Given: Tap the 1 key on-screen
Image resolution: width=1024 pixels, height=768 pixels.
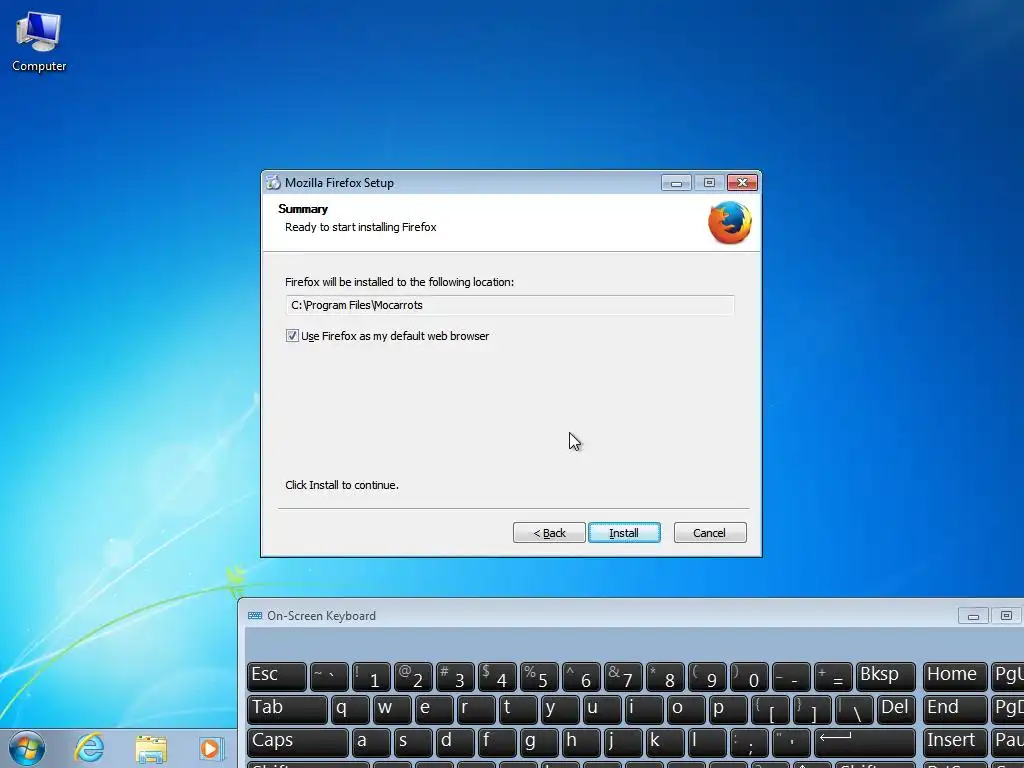Looking at the screenshot, I should [372, 677].
